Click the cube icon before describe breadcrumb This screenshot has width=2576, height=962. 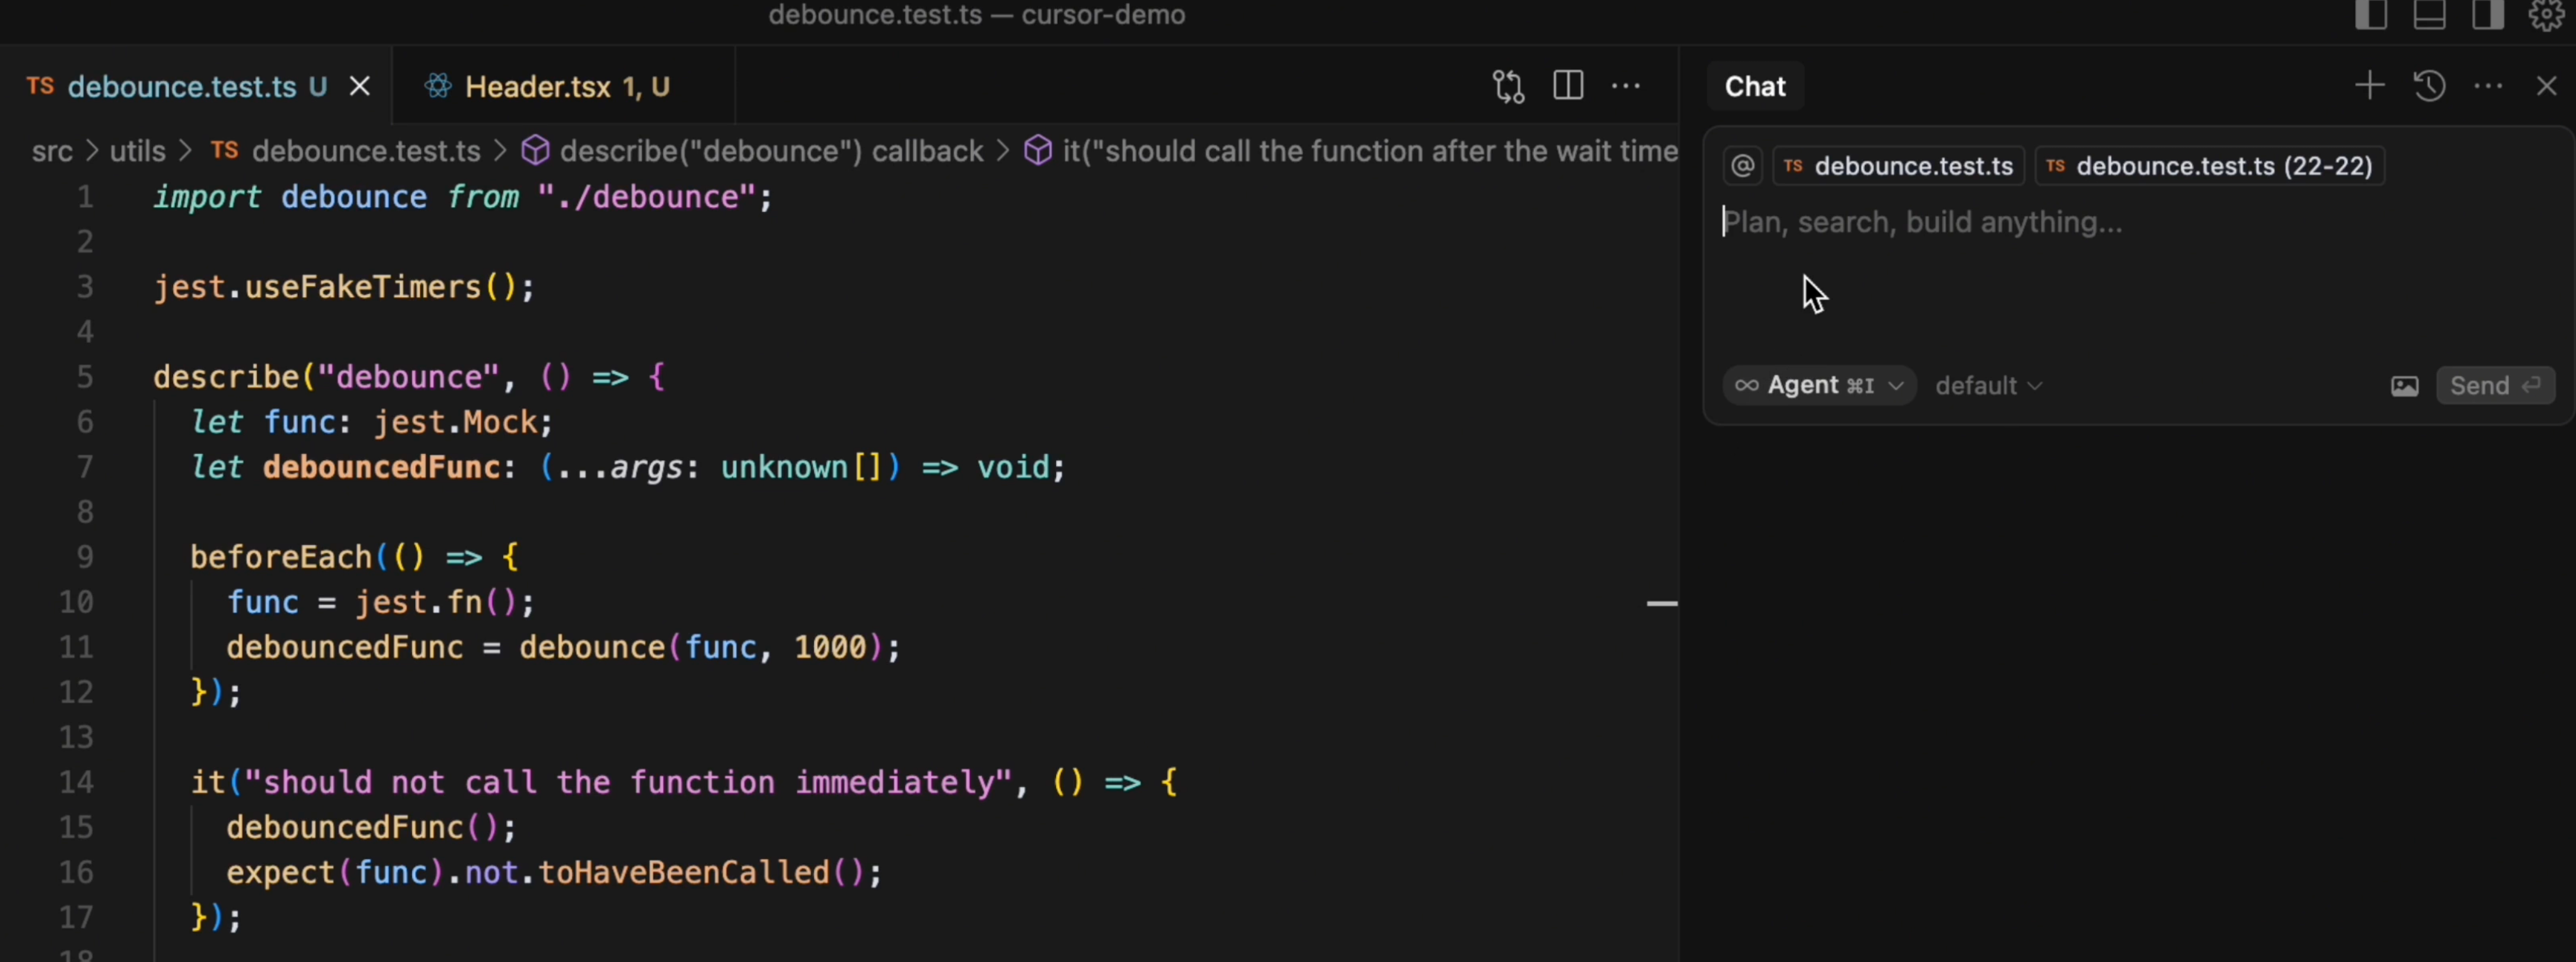pos(536,152)
